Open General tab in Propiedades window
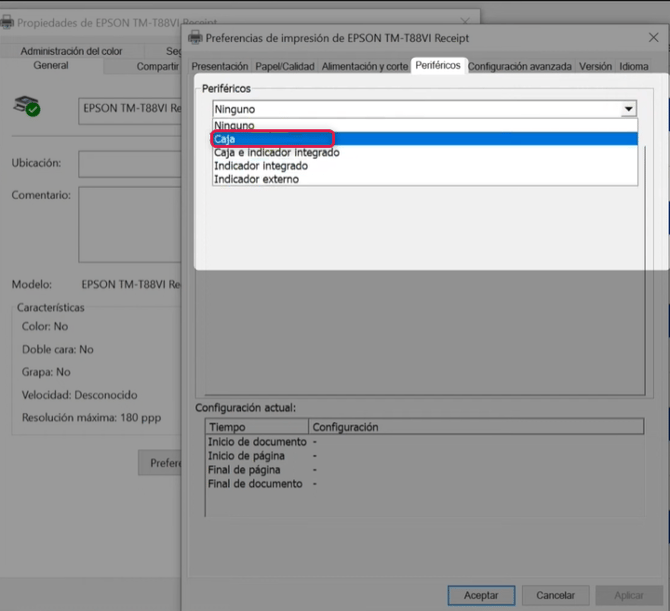 [51, 65]
